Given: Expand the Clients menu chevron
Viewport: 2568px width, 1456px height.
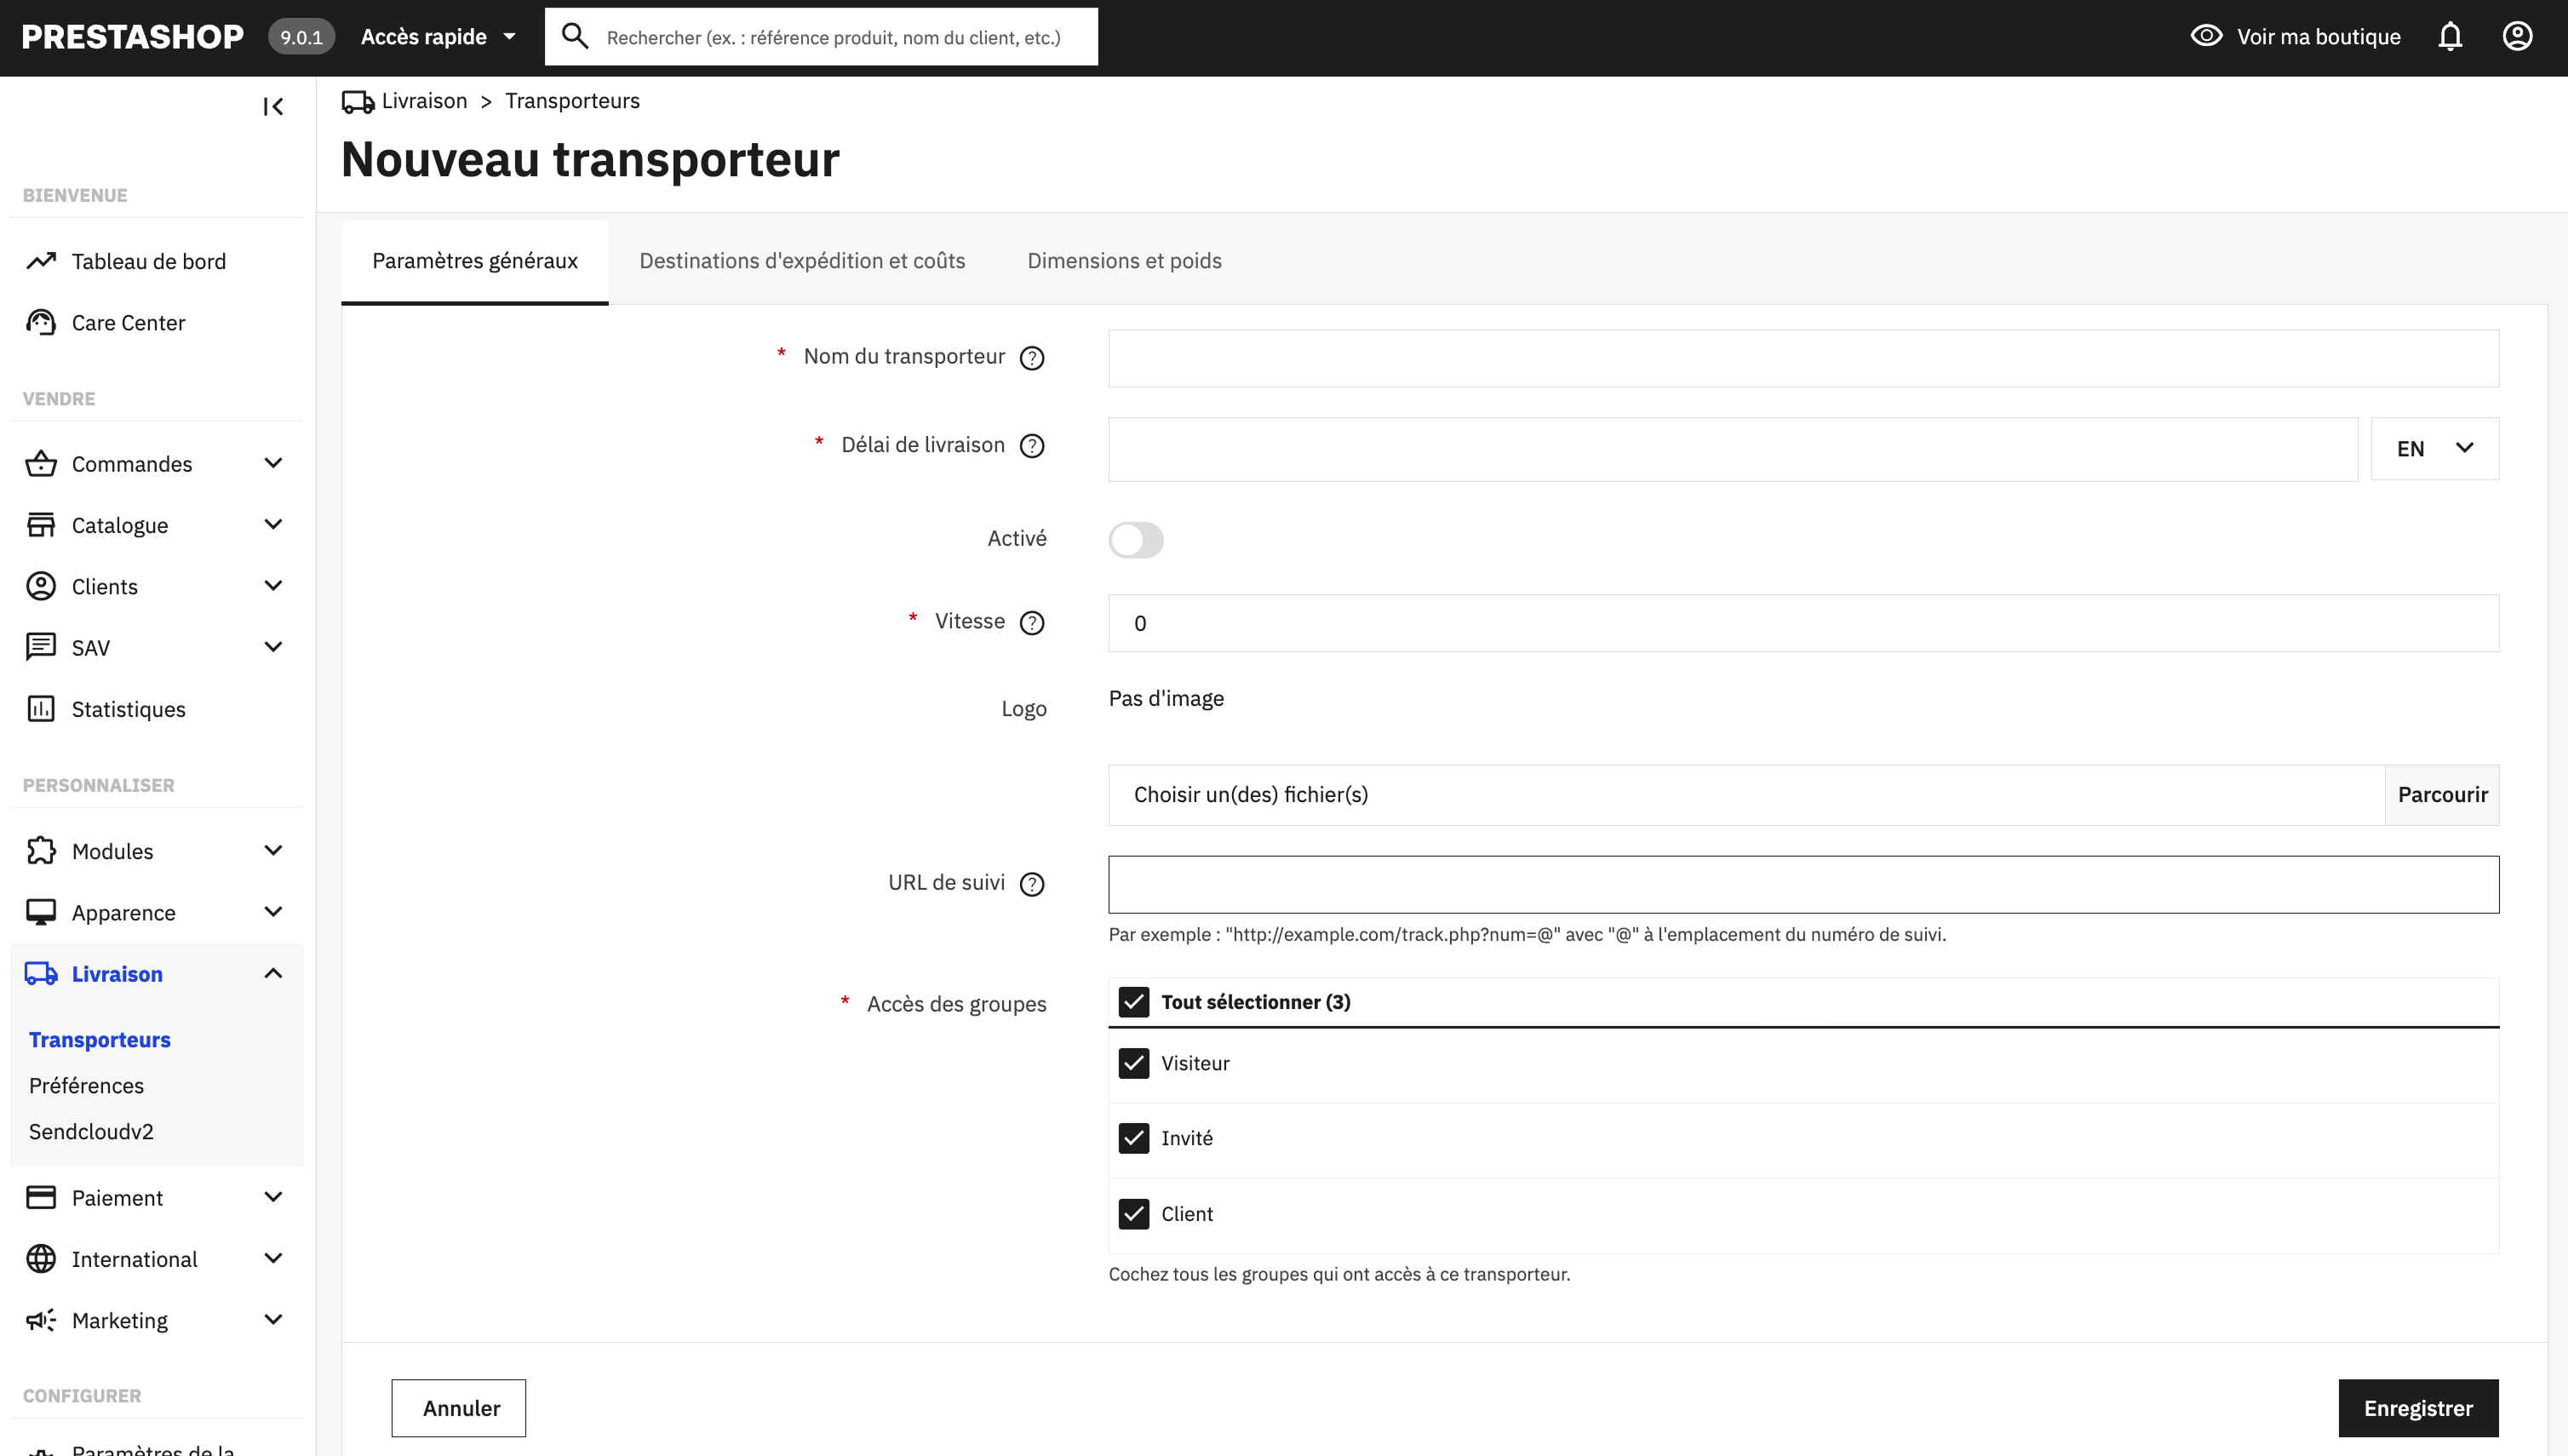Looking at the screenshot, I should pos(273,585).
